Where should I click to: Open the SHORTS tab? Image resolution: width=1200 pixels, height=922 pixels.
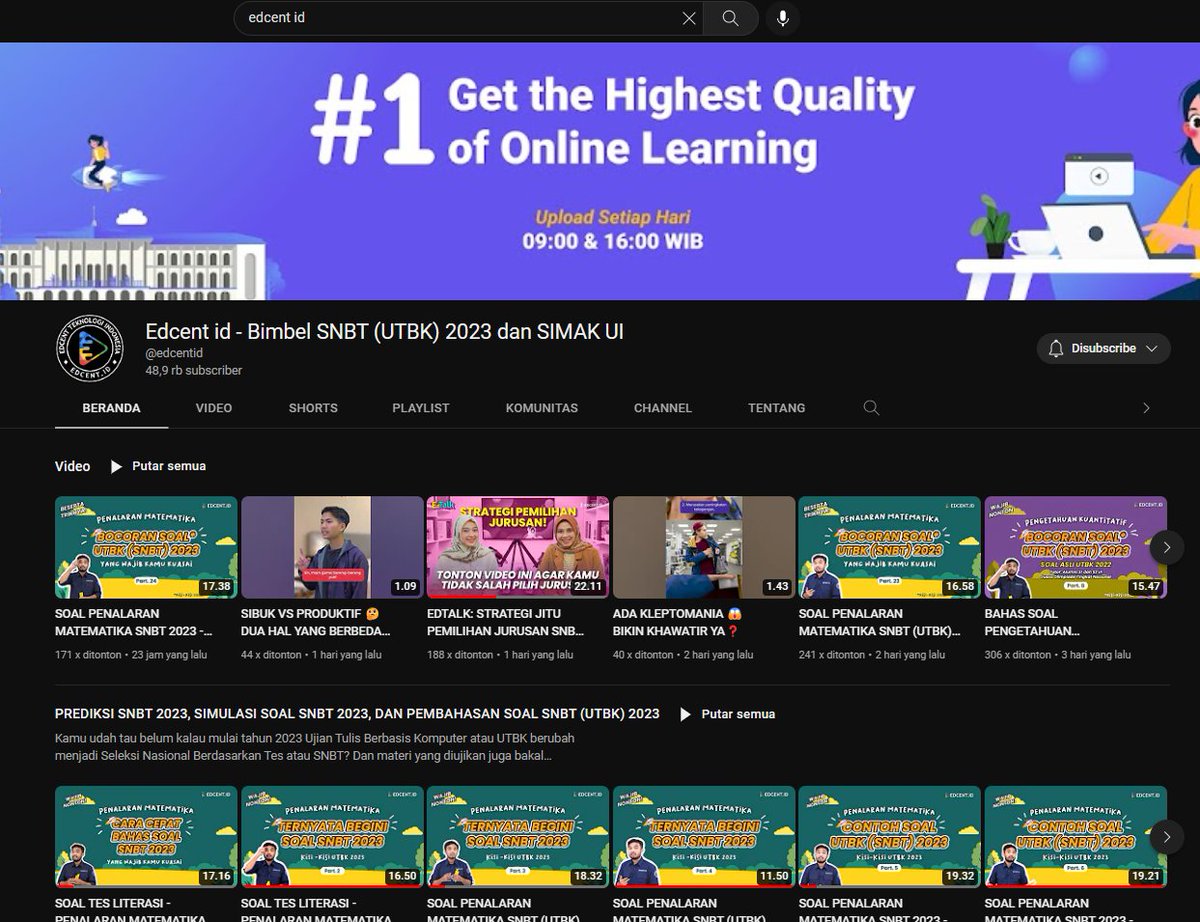click(313, 408)
